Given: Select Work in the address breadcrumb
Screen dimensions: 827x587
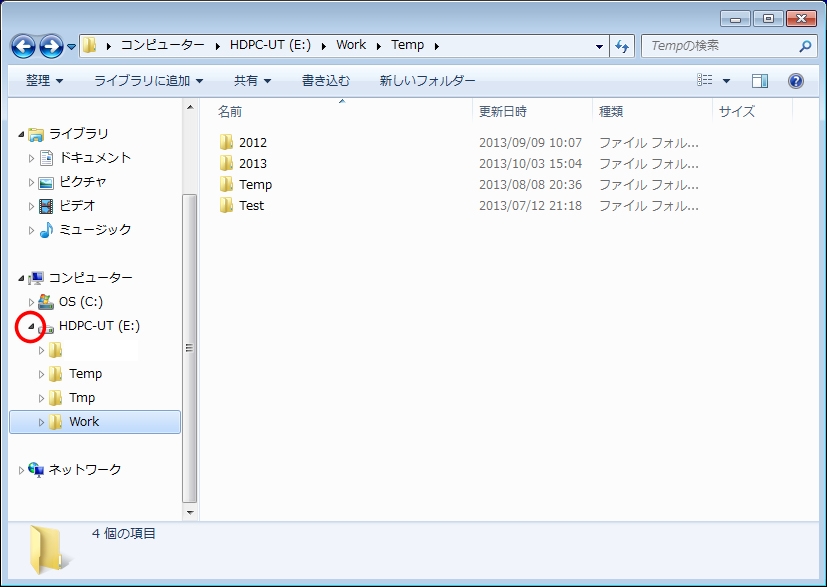Looking at the screenshot, I should click(351, 45).
